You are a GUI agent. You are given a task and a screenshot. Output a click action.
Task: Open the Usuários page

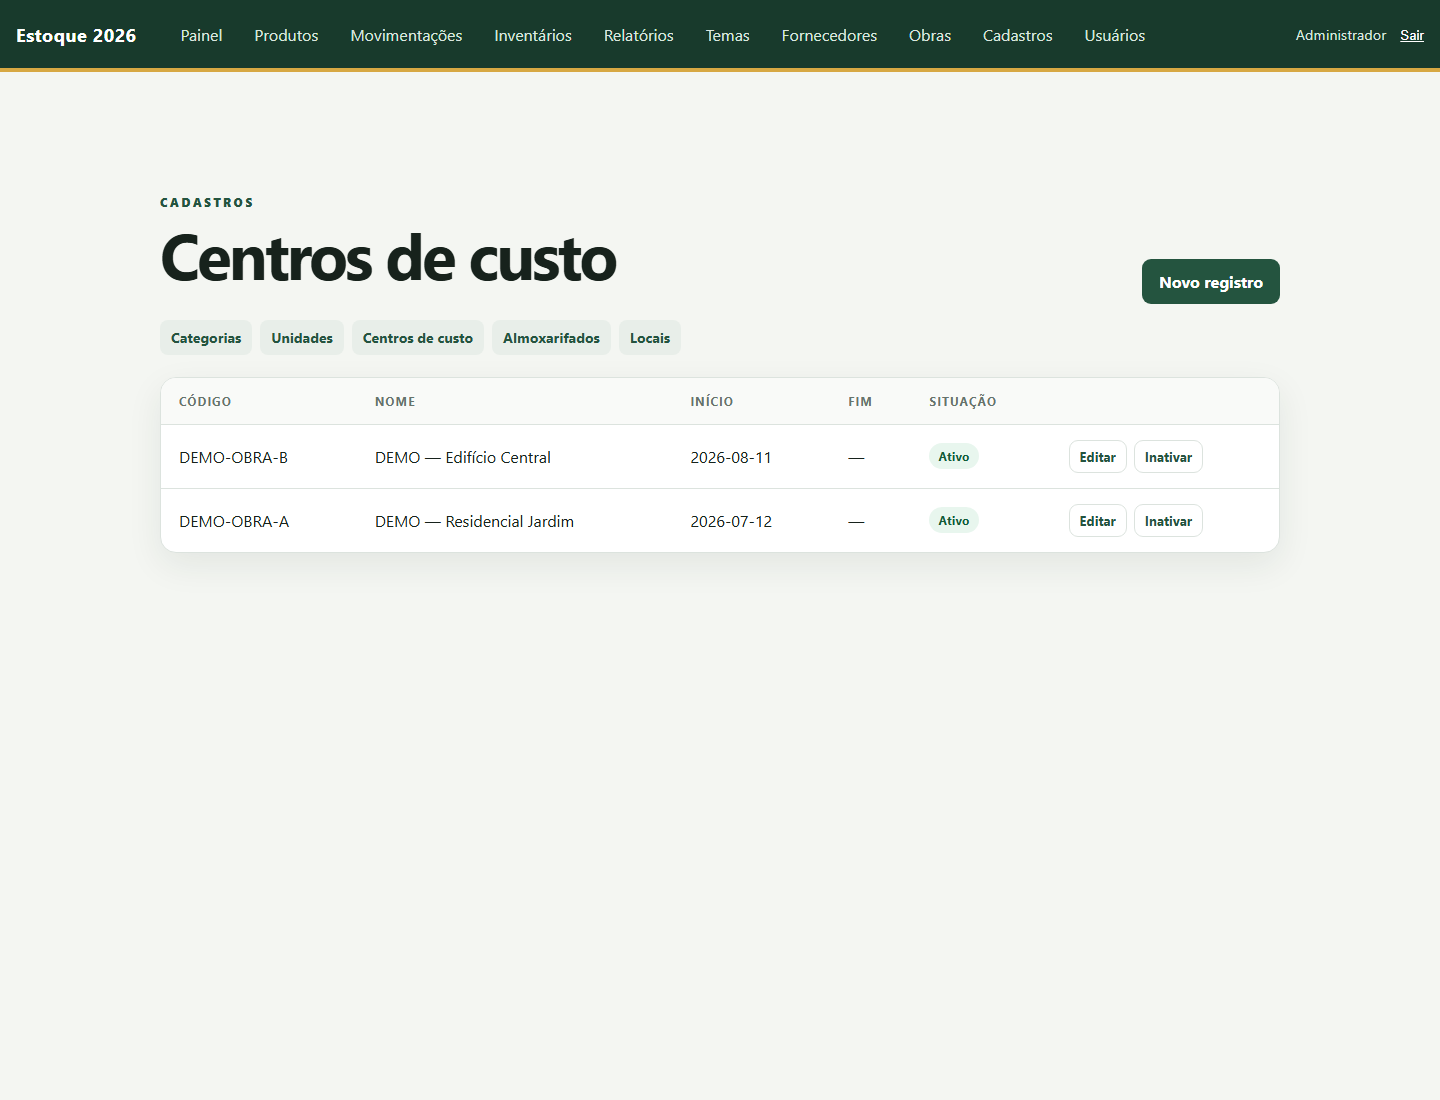1115,35
